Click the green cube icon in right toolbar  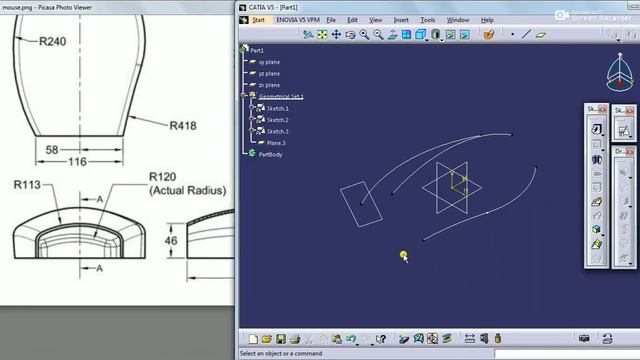click(596, 229)
